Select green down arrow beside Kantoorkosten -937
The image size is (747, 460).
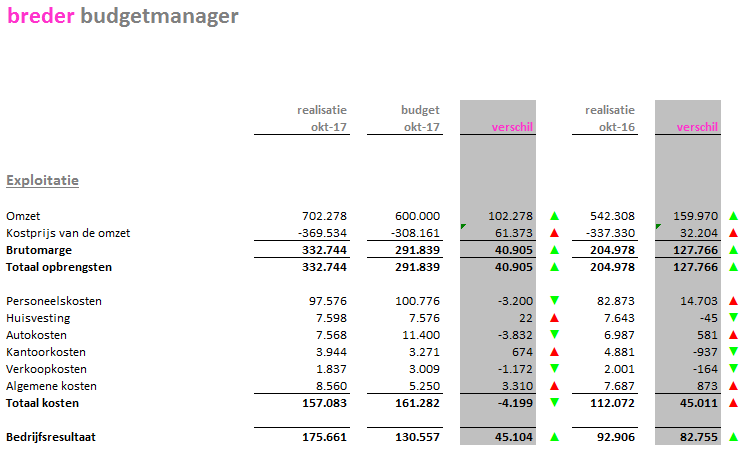(x=734, y=352)
